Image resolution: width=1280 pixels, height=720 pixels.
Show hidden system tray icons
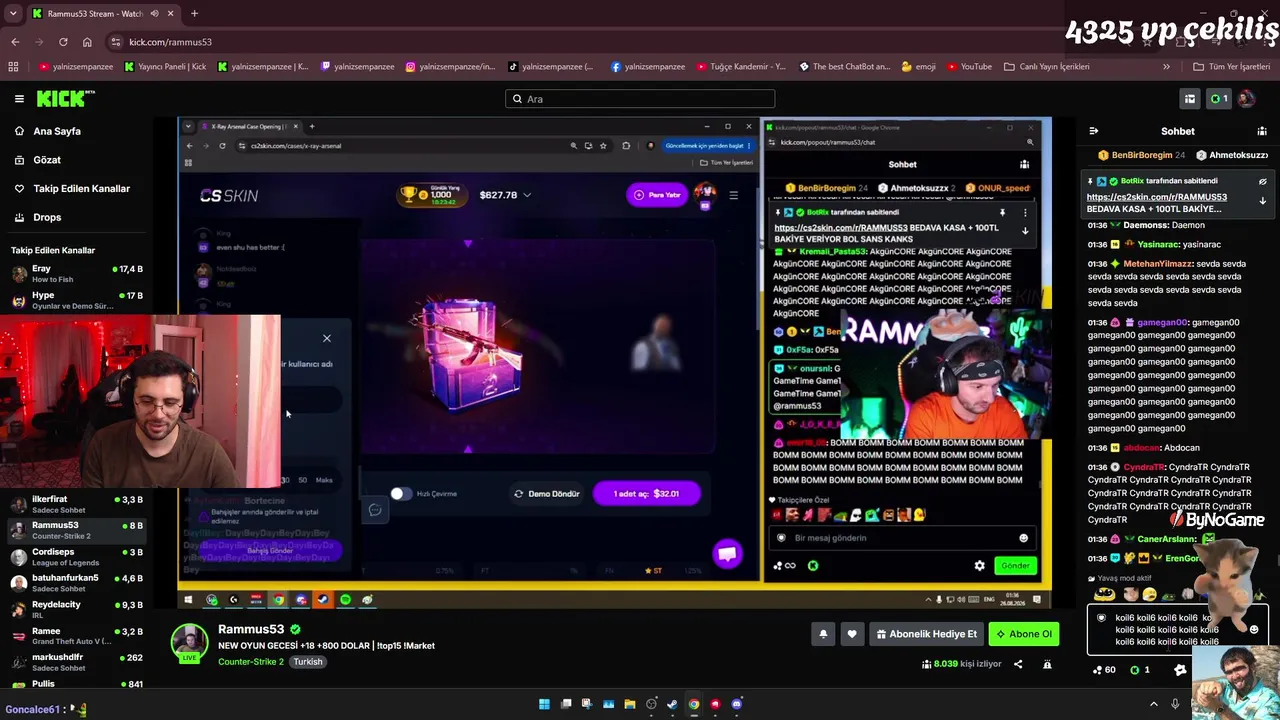(x=1153, y=704)
